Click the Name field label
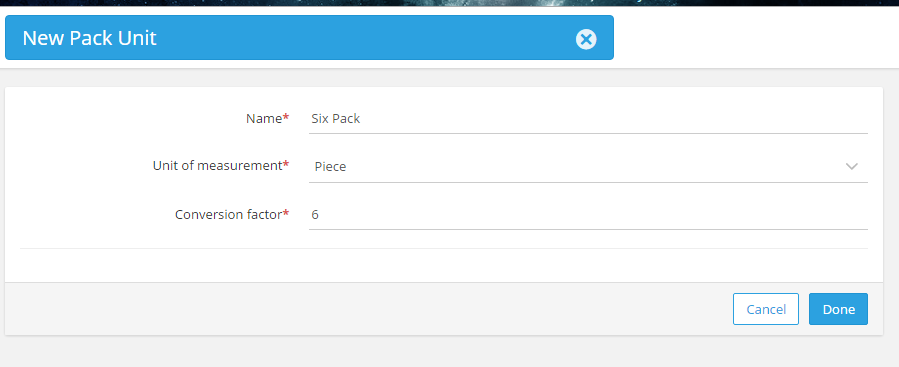Image resolution: width=899 pixels, height=367 pixels. point(264,118)
